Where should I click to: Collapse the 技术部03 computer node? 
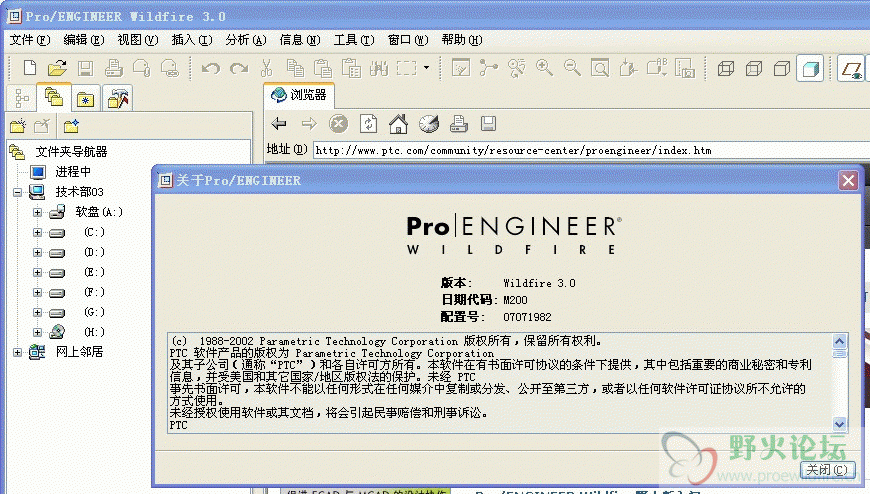[x=17, y=192]
